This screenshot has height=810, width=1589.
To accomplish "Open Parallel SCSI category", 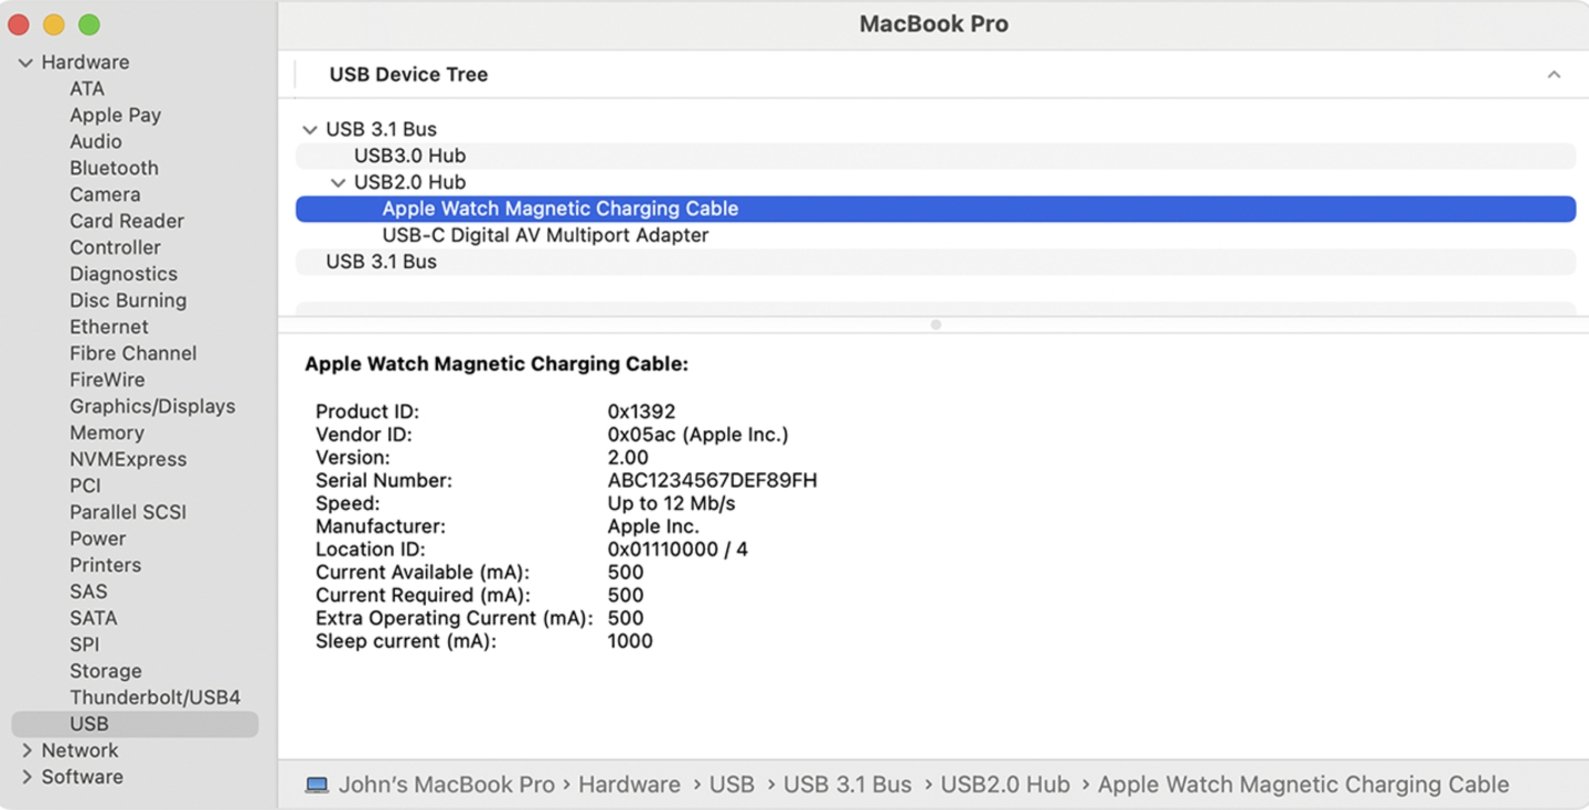I will pos(128,512).
